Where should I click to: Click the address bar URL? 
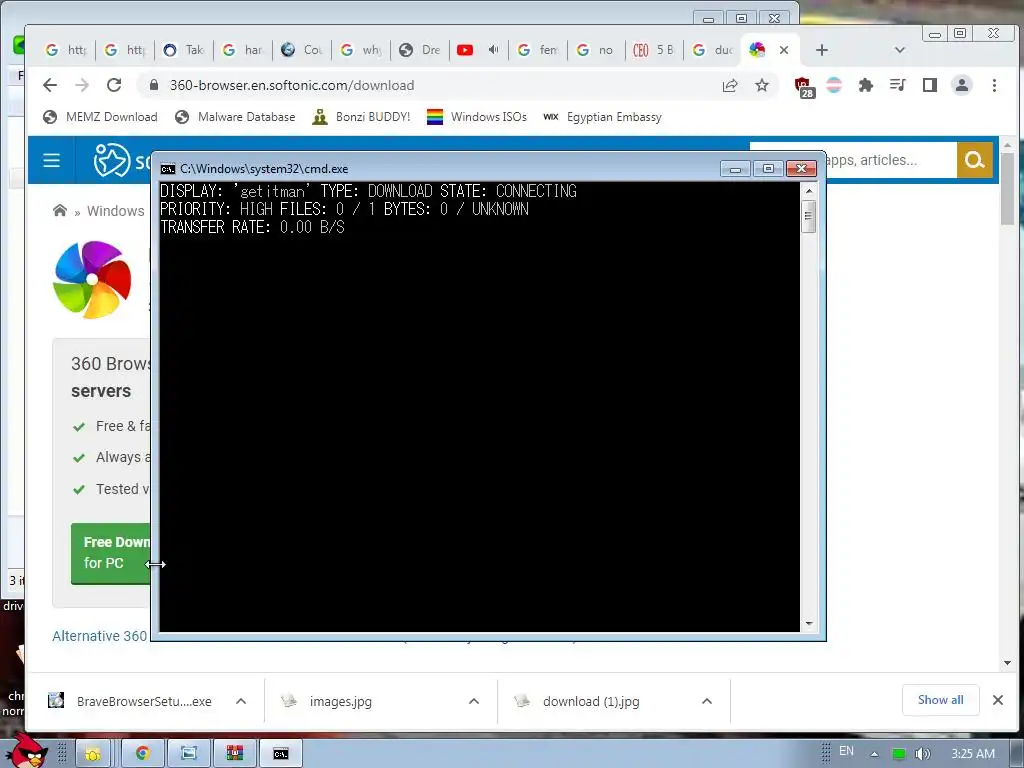(x=292, y=85)
